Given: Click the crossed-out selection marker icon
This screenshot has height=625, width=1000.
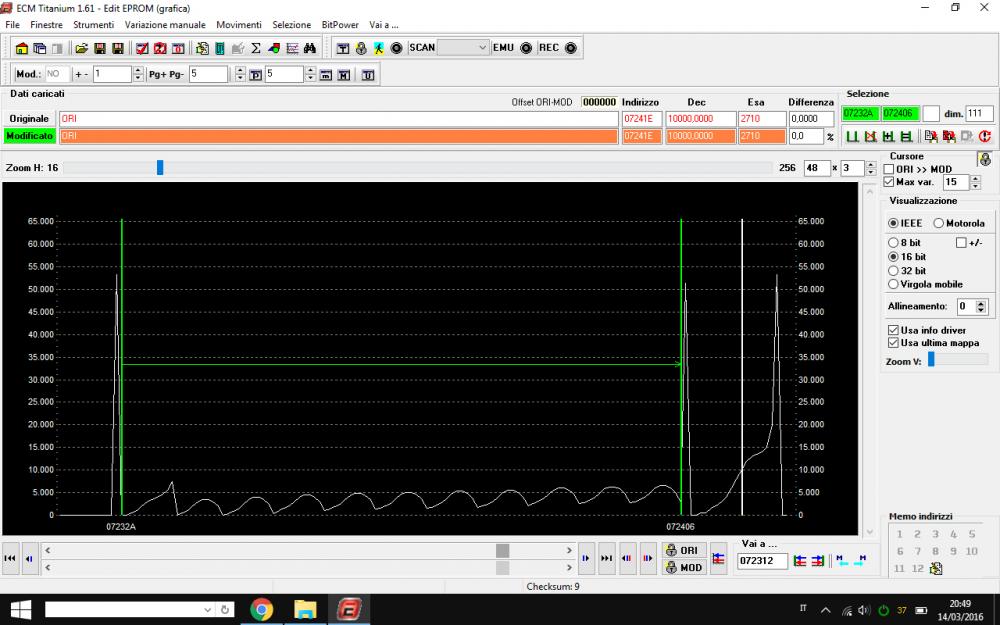Looking at the screenshot, I should coord(870,136).
